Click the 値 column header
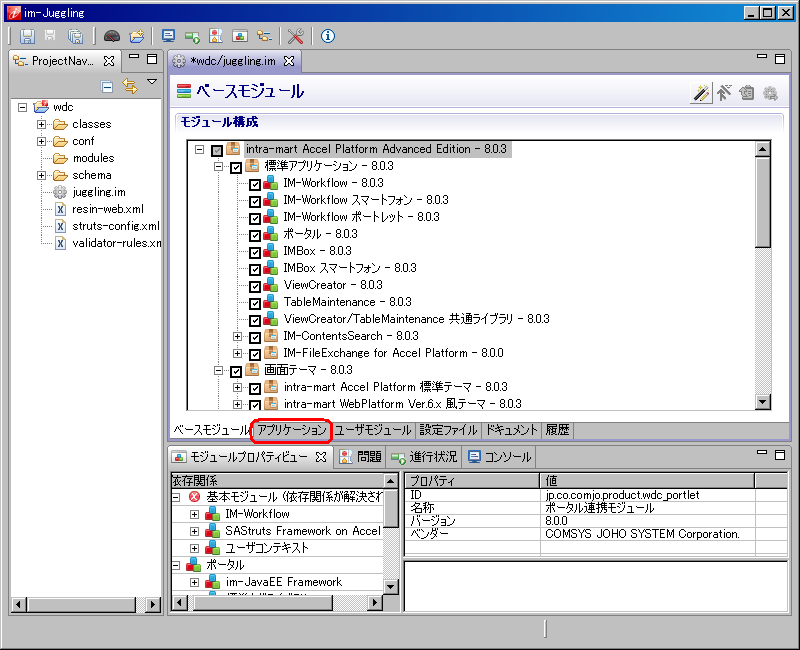 tap(647, 481)
